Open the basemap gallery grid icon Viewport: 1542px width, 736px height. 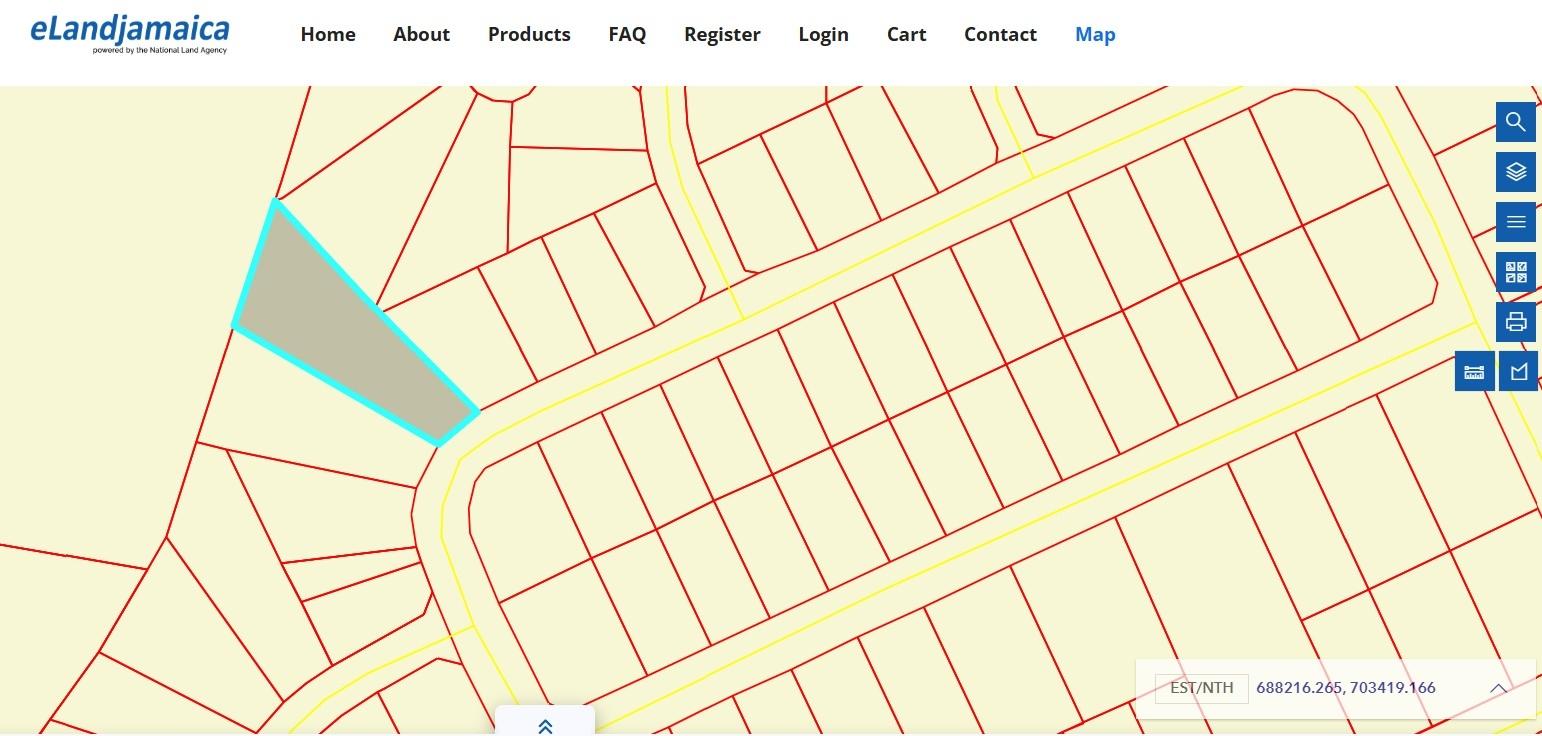tap(1515, 272)
